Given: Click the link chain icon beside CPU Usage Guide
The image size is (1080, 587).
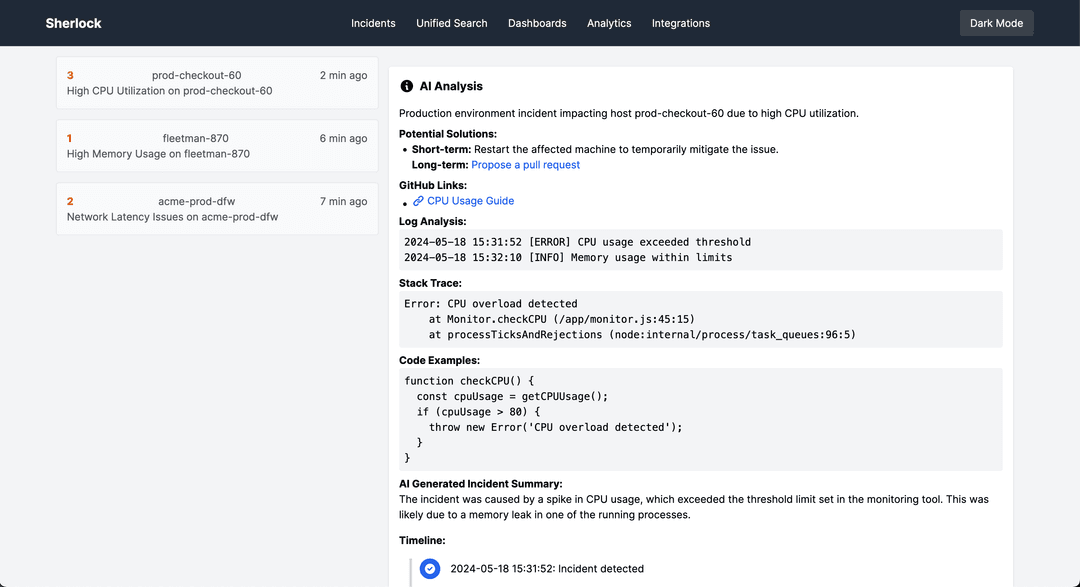Looking at the screenshot, I should point(418,201).
